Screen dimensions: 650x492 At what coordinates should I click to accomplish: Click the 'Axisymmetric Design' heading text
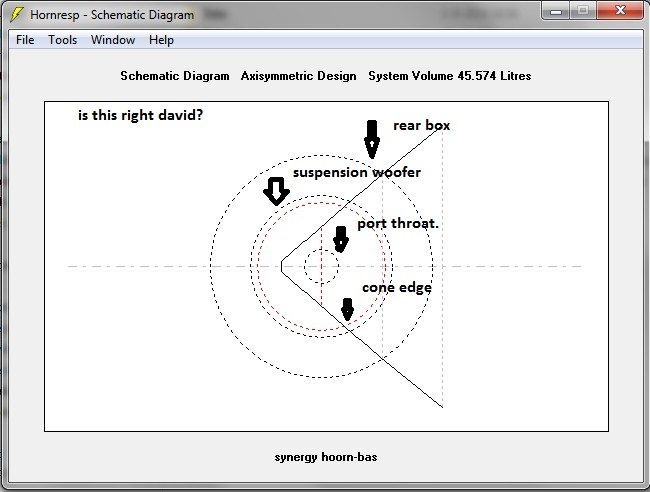(x=298, y=76)
